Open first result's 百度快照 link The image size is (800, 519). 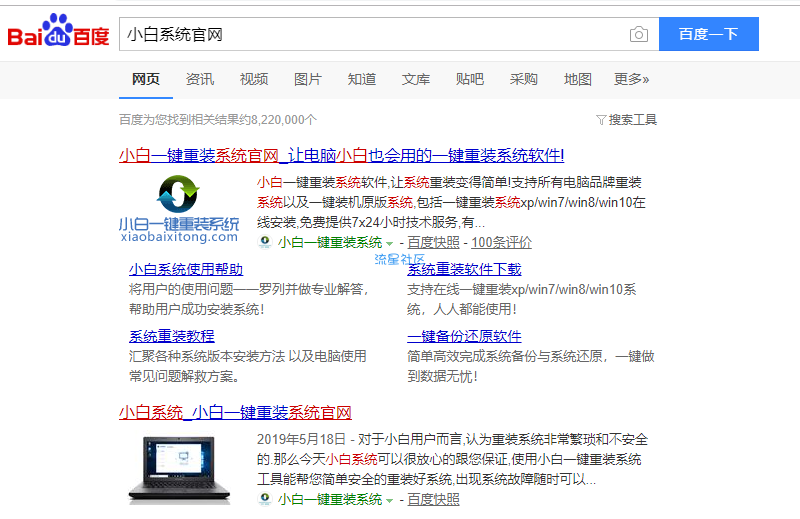pyautogui.click(x=433, y=242)
